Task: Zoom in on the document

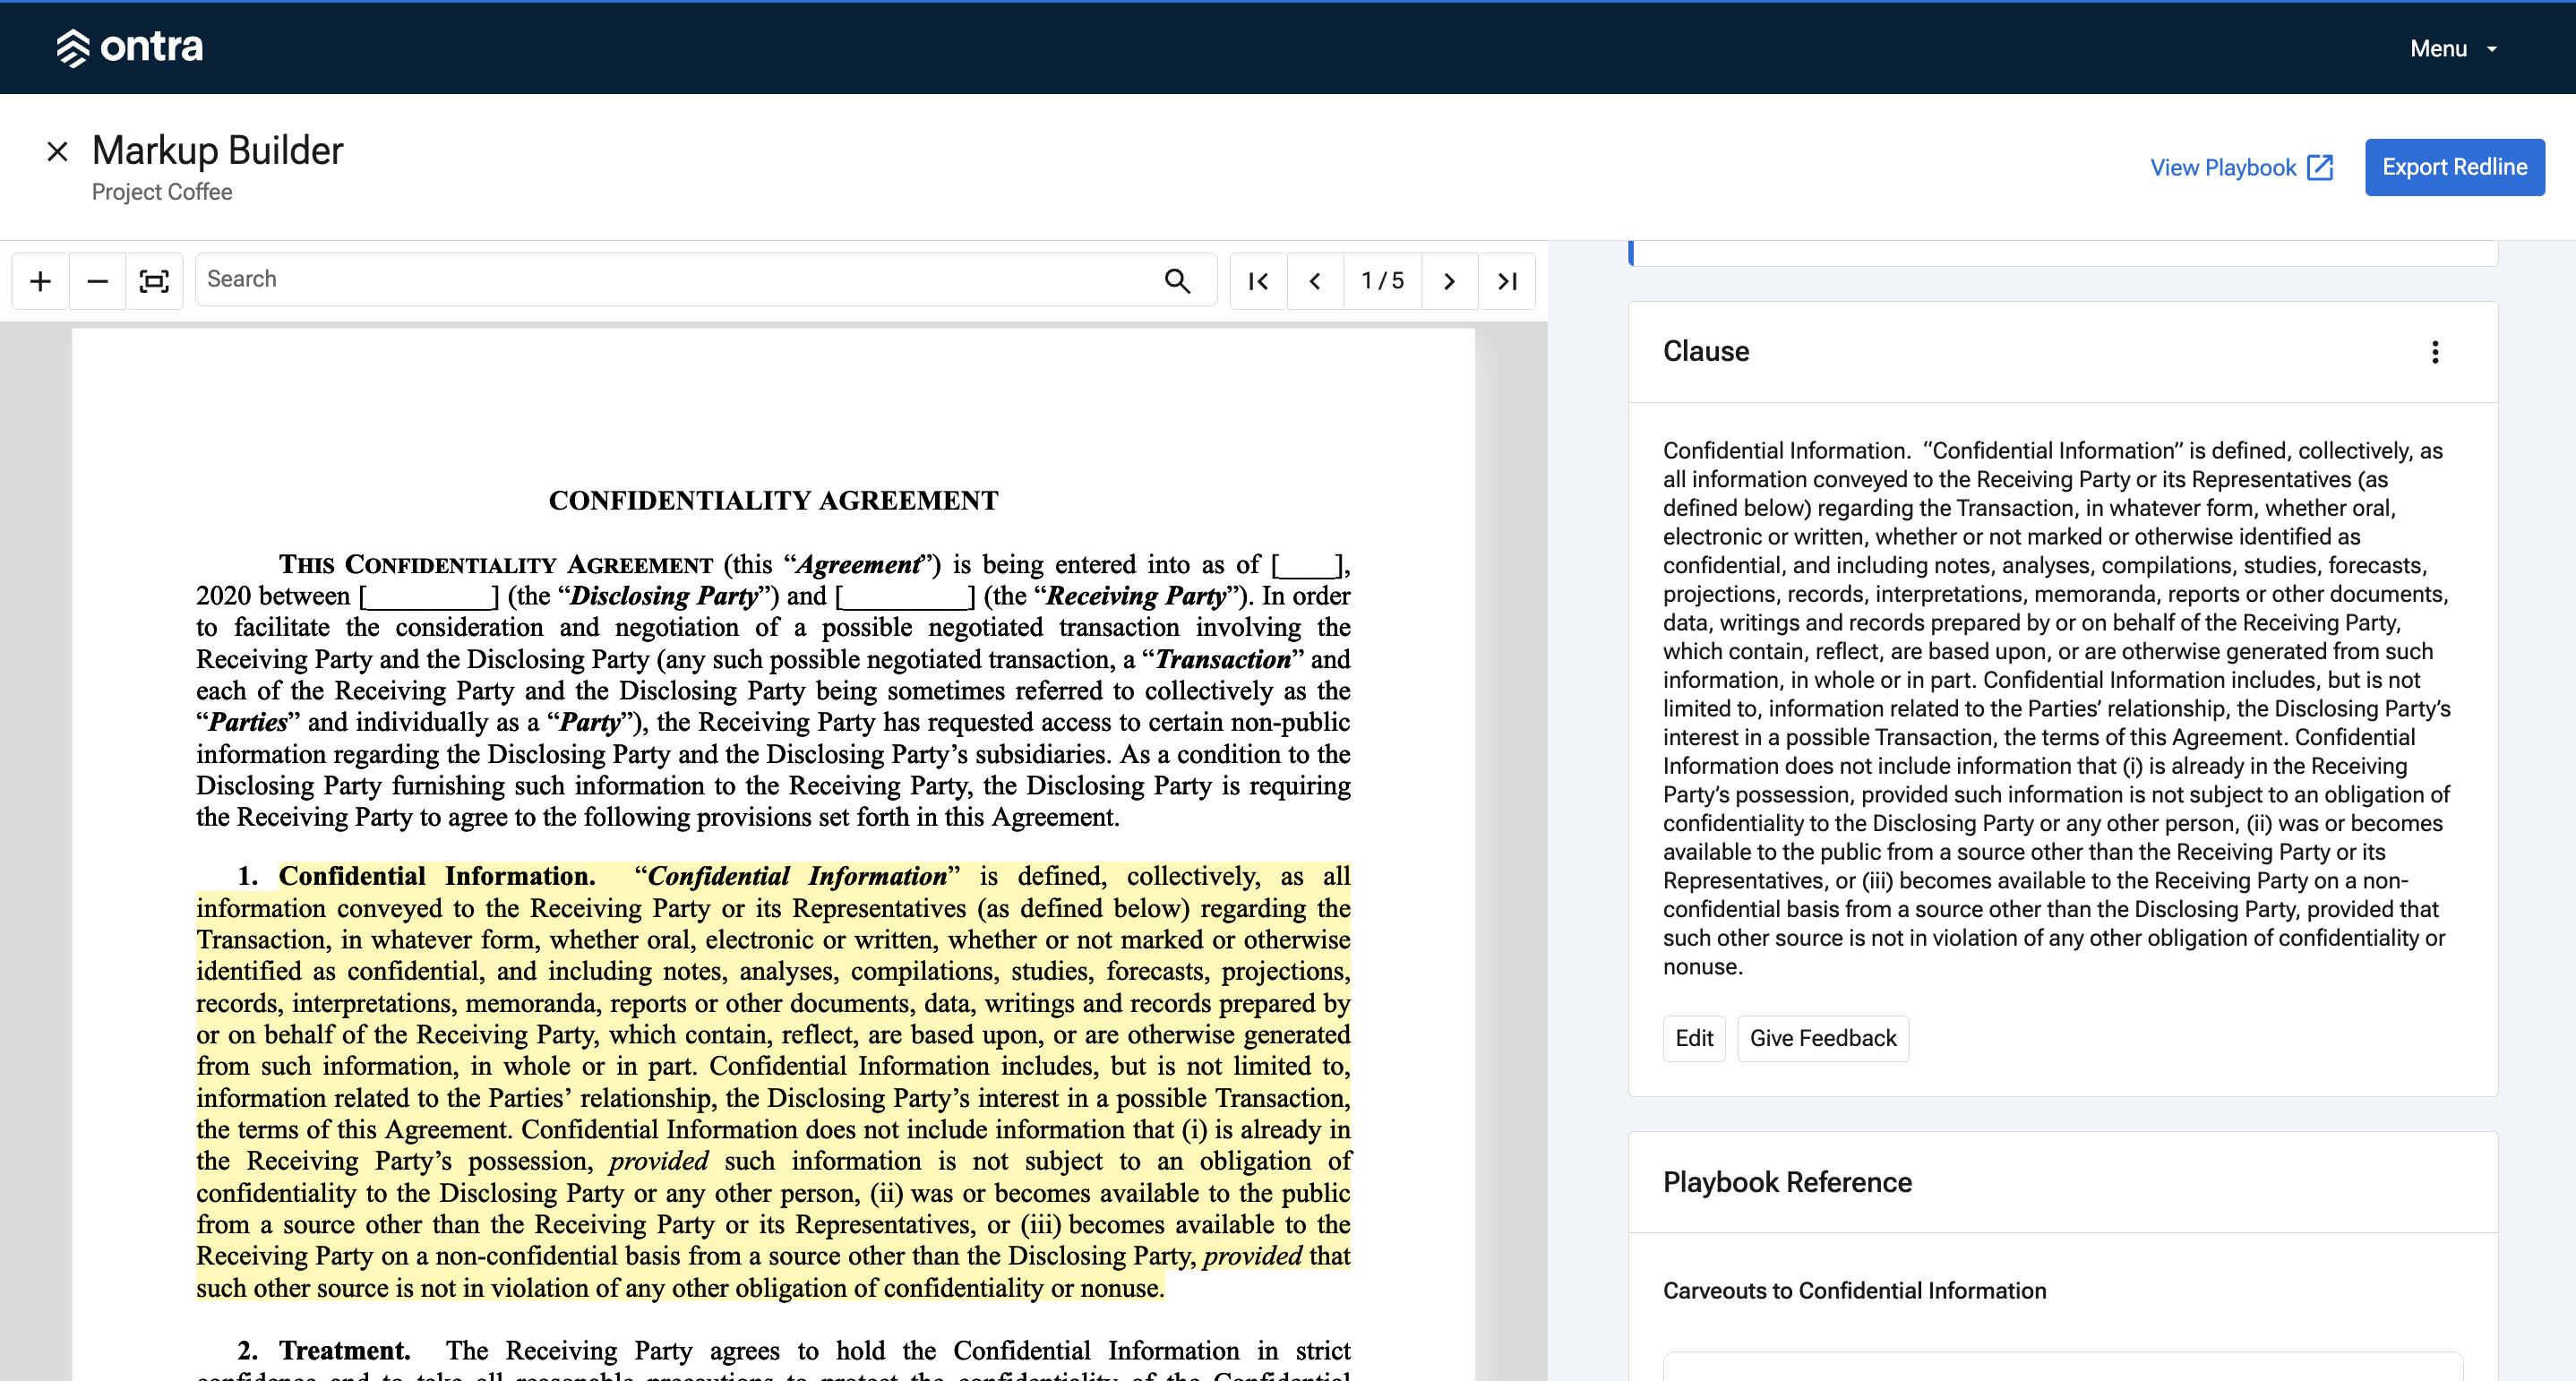Action: [x=40, y=281]
